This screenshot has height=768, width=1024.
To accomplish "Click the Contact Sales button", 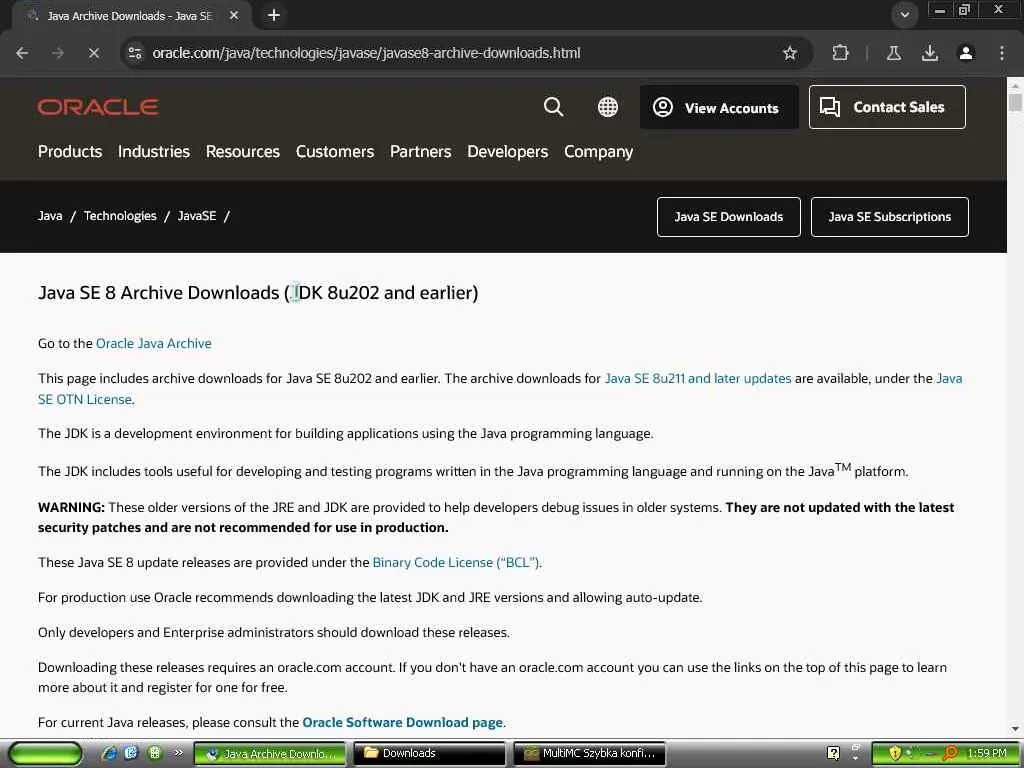I will coord(887,107).
